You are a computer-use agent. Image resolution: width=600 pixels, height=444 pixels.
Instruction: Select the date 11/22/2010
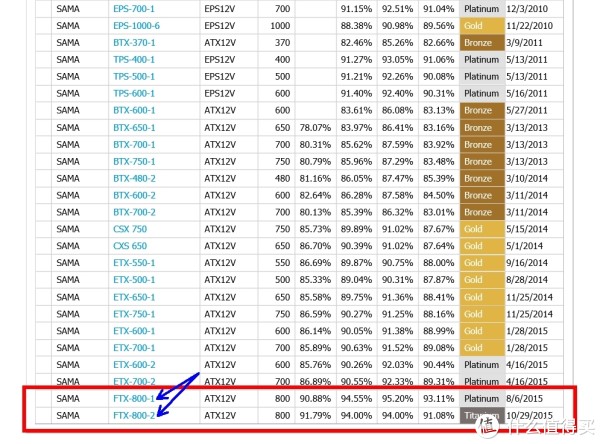tap(530, 26)
